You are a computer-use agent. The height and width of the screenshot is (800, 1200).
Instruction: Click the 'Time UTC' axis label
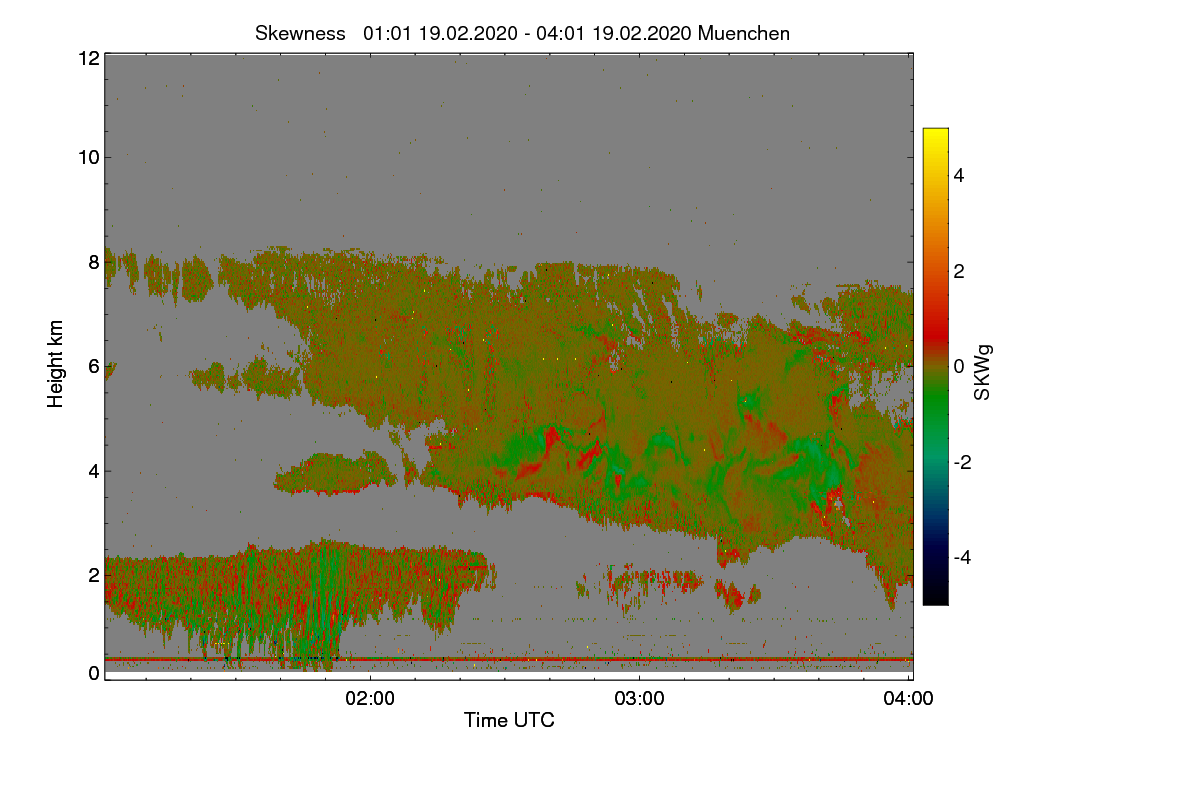coord(509,719)
